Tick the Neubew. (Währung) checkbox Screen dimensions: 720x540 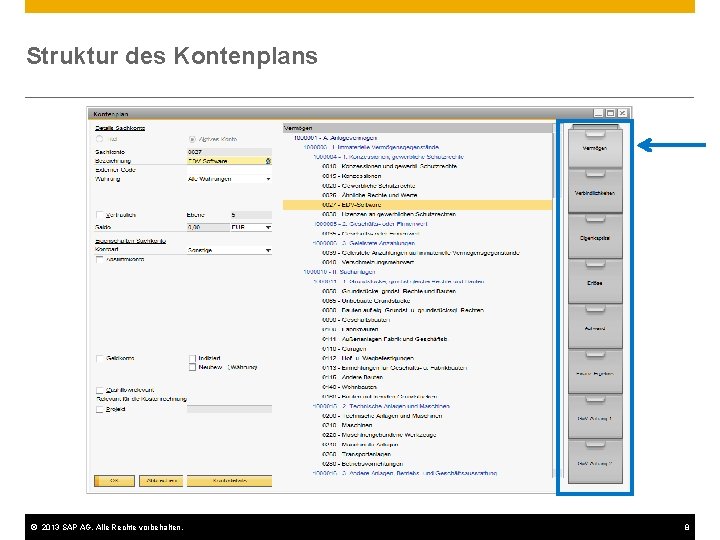pos(192,367)
